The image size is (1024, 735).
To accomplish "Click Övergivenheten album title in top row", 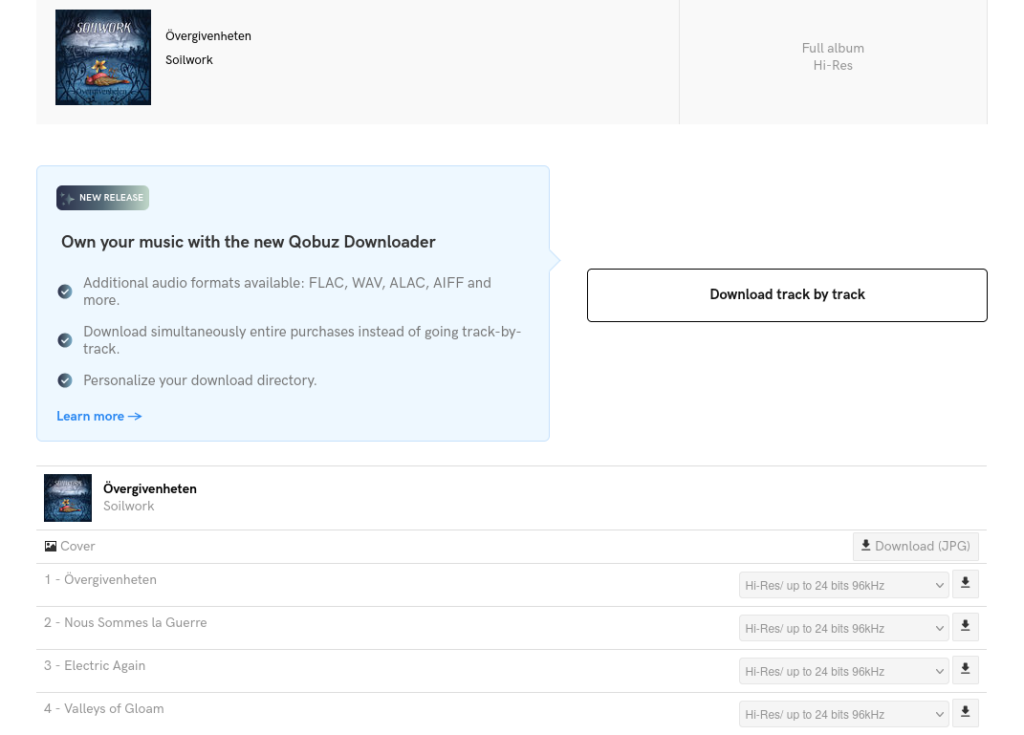I will pyautogui.click(x=208, y=37).
